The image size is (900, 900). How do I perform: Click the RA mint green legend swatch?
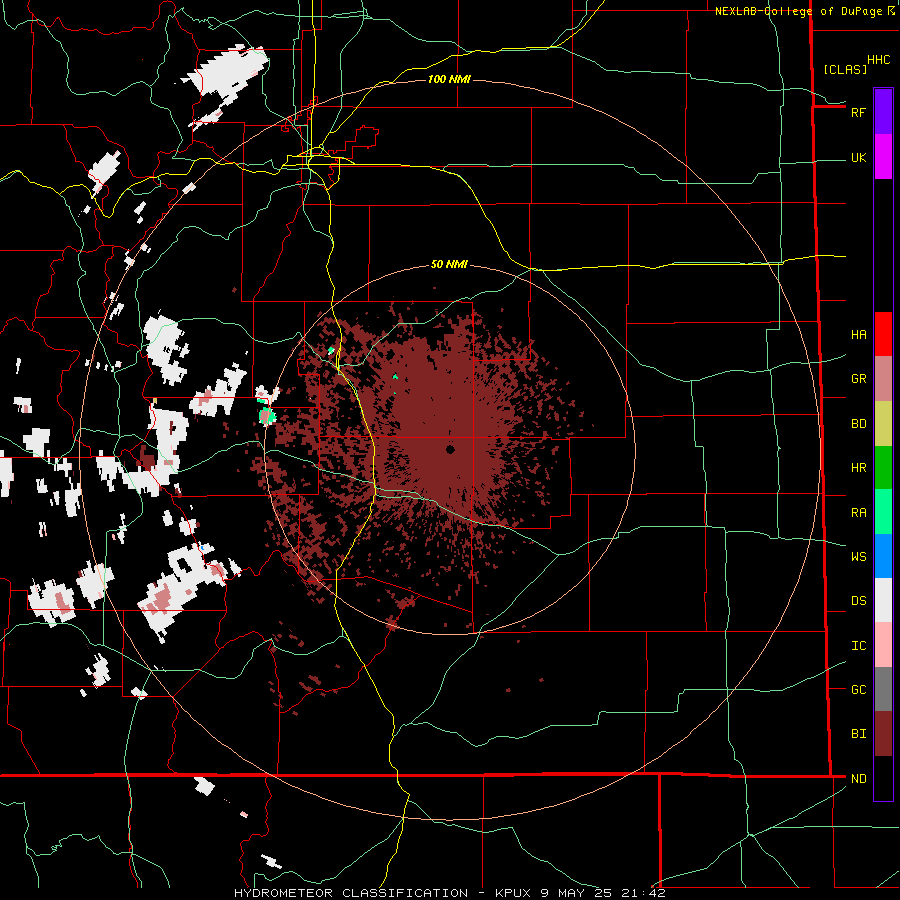tap(883, 512)
